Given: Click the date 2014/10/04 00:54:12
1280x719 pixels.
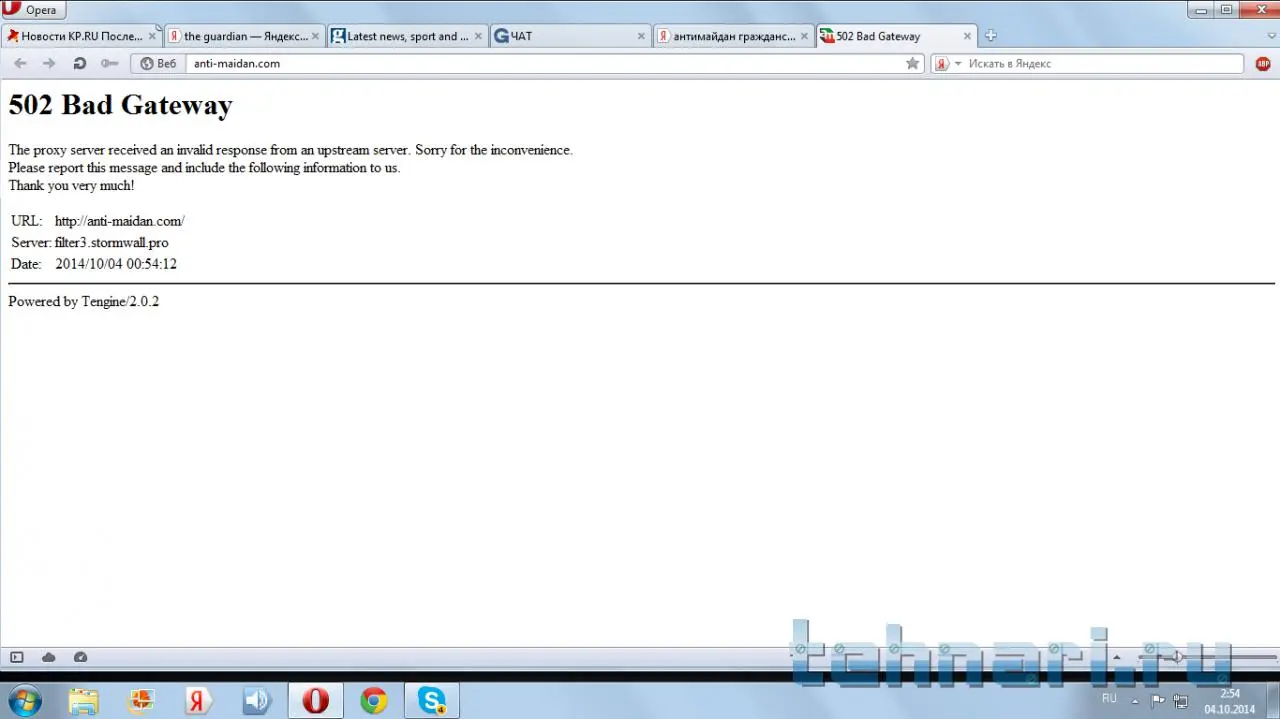Looking at the screenshot, I should (116, 264).
